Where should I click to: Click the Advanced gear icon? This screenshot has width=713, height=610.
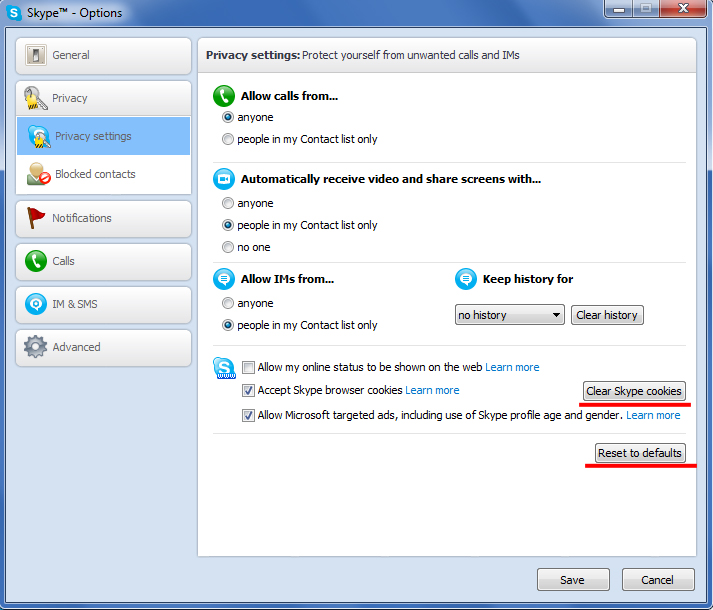[36, 347]
